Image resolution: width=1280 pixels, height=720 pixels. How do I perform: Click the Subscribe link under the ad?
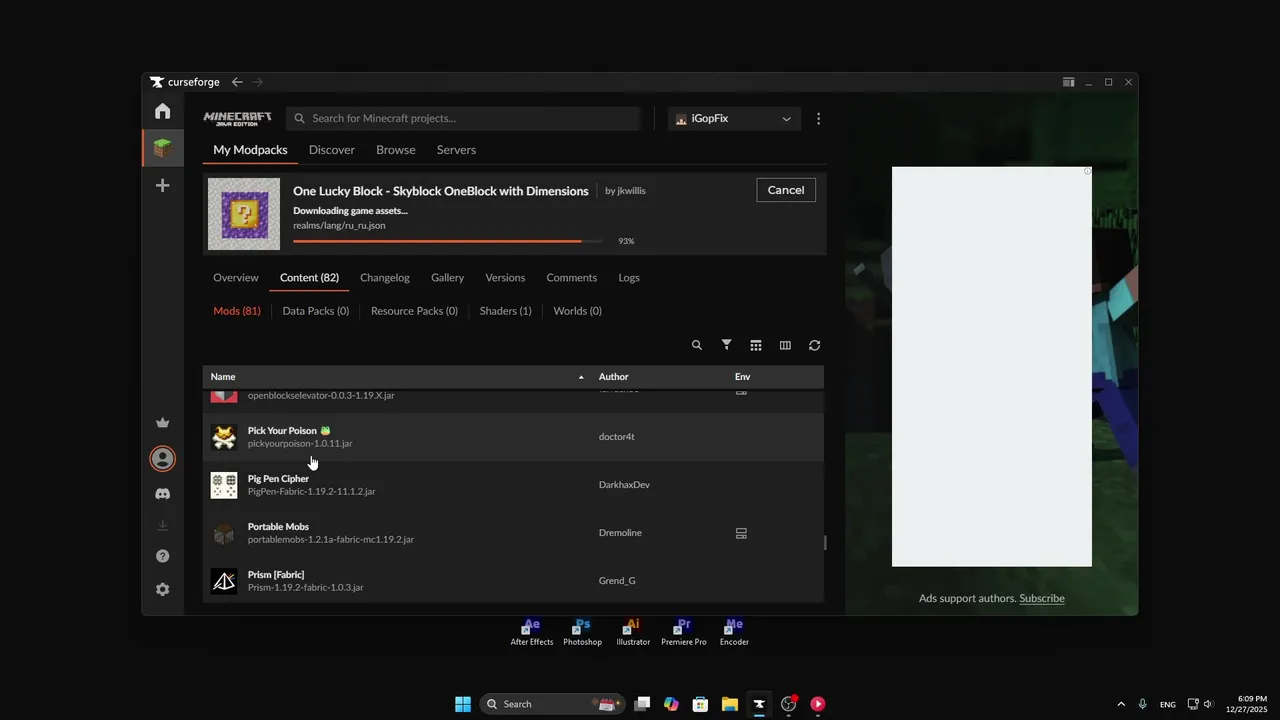point(1042,598)
